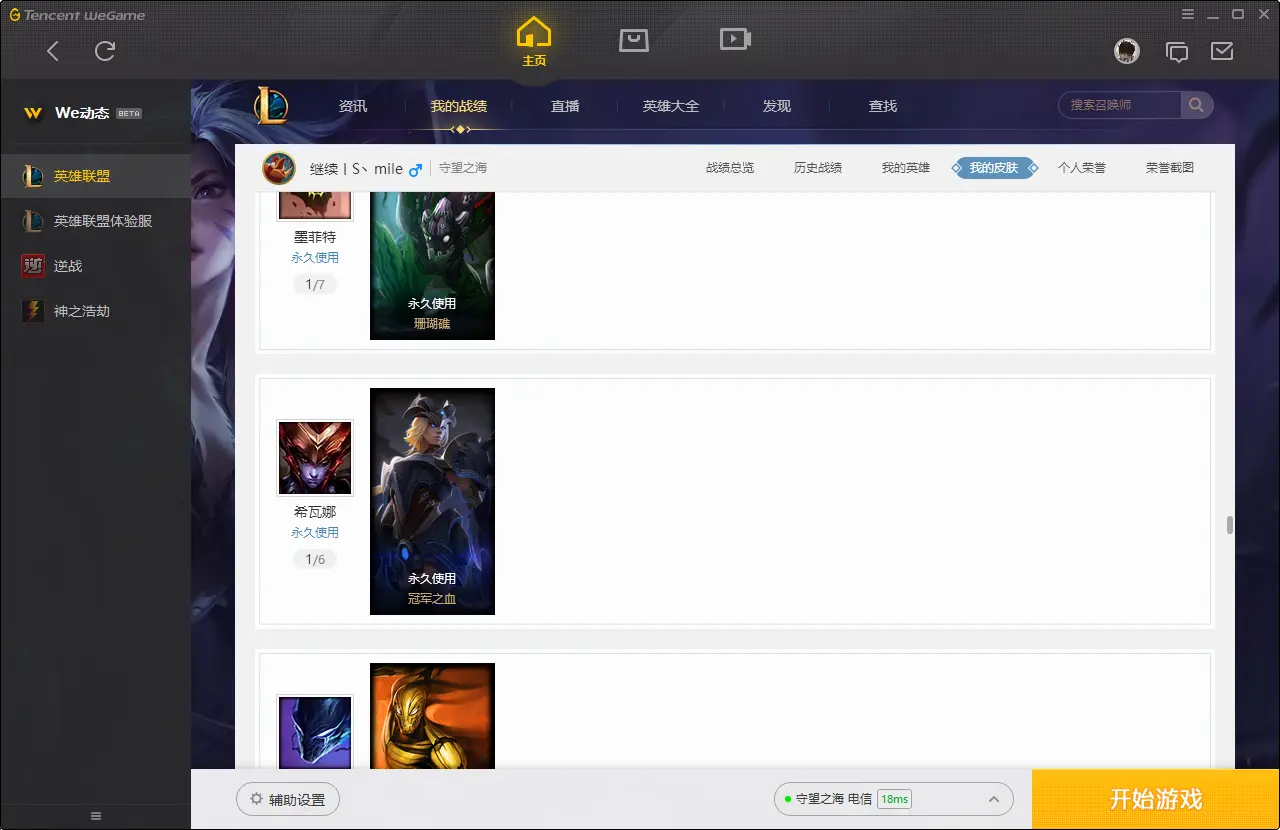The width and height of the screenshot is (1280, 830).
Task: Click the 守望之海 server name beside the summoner
Action: (463, 168)
